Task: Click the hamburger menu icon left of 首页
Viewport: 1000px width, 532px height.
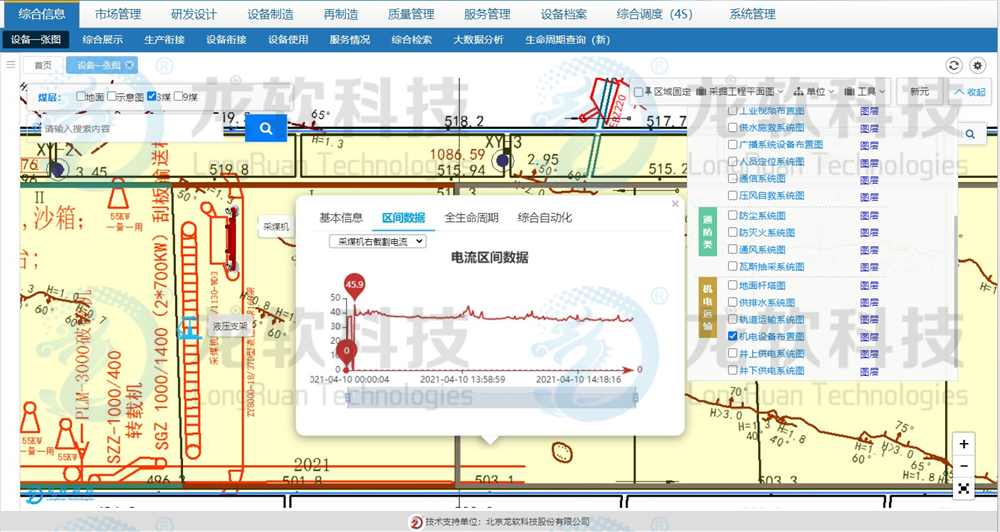Action: (11, 65)
